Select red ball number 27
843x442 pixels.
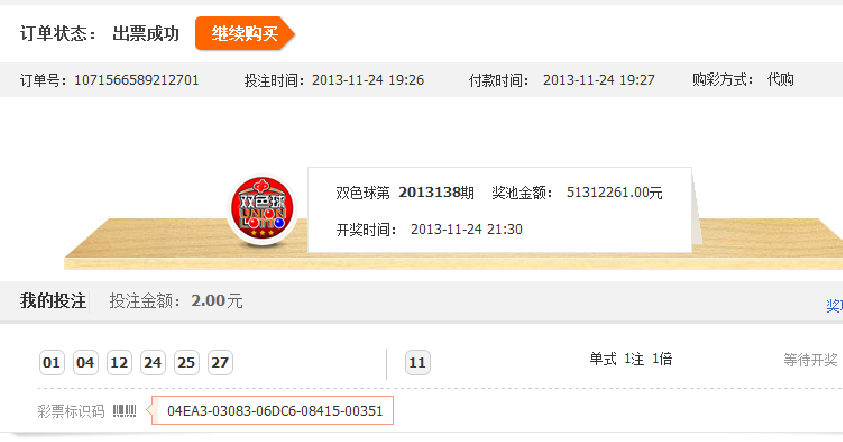(220, 362)
